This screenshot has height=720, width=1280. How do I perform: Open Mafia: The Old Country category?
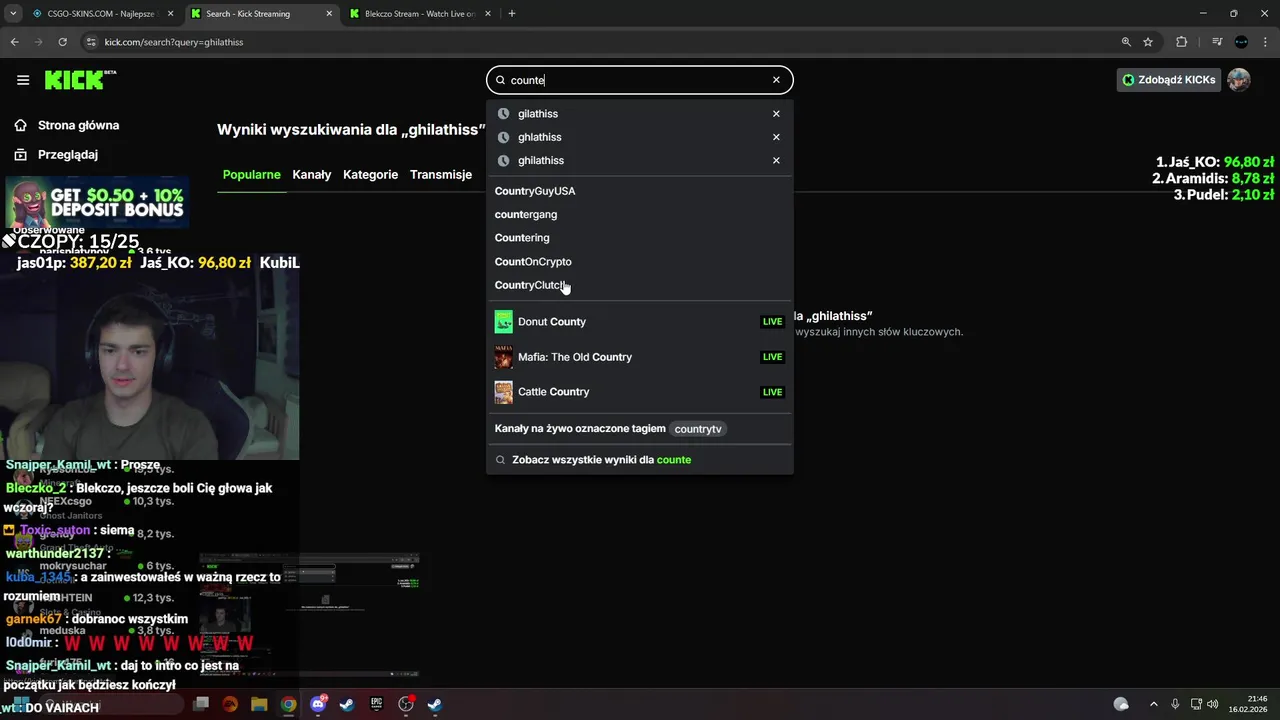[640, 357]
